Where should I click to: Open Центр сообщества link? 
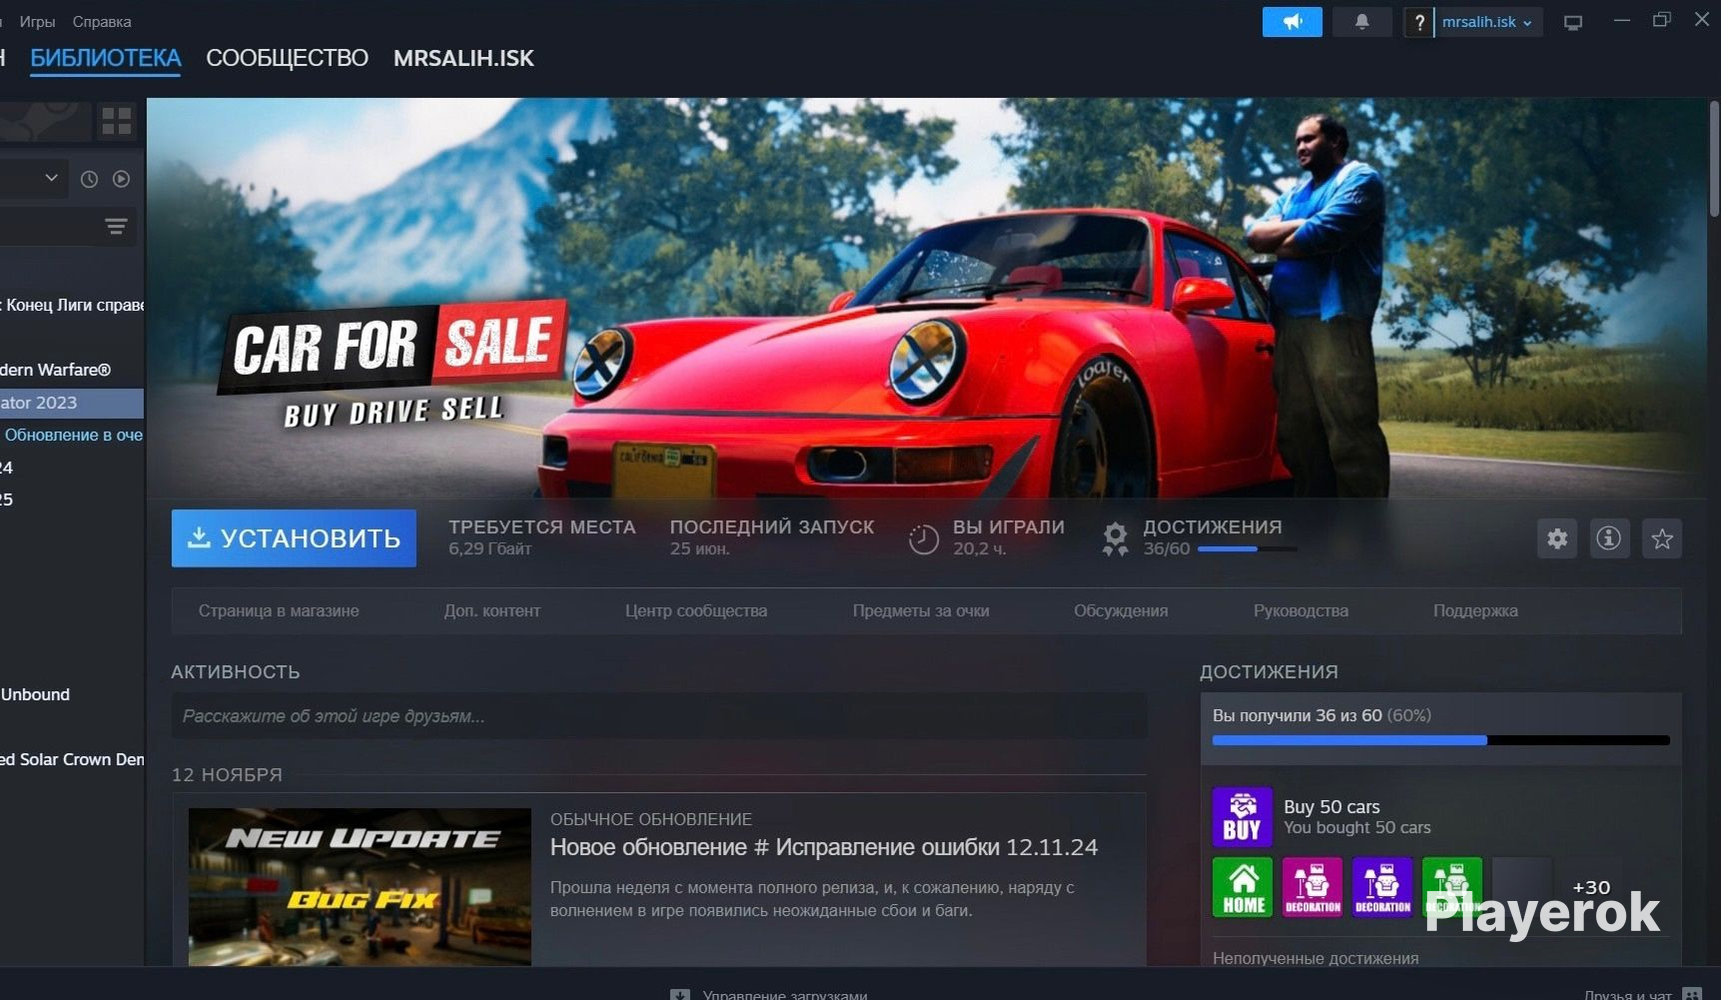tap(696, 611)
